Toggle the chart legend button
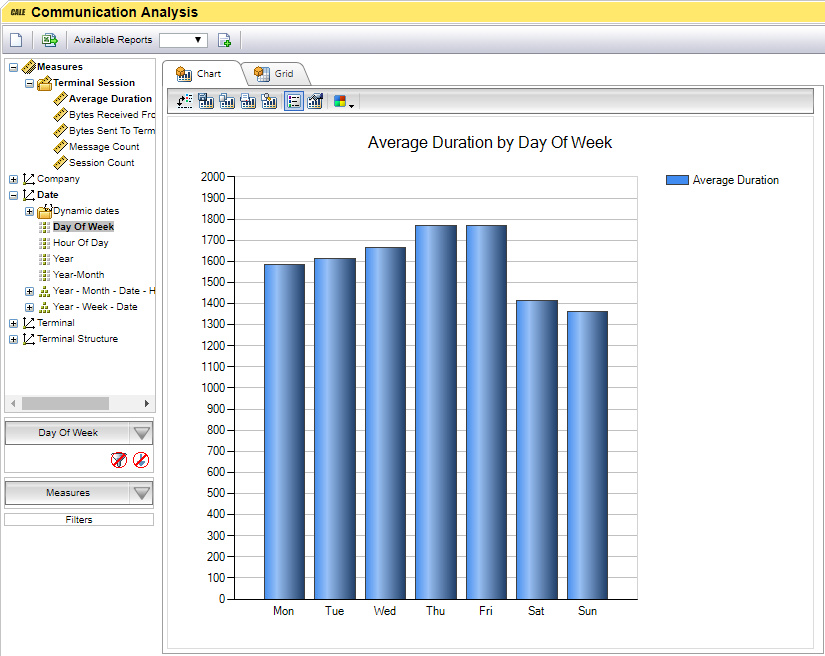Screen dimensions: 825x656 [294, 101]
